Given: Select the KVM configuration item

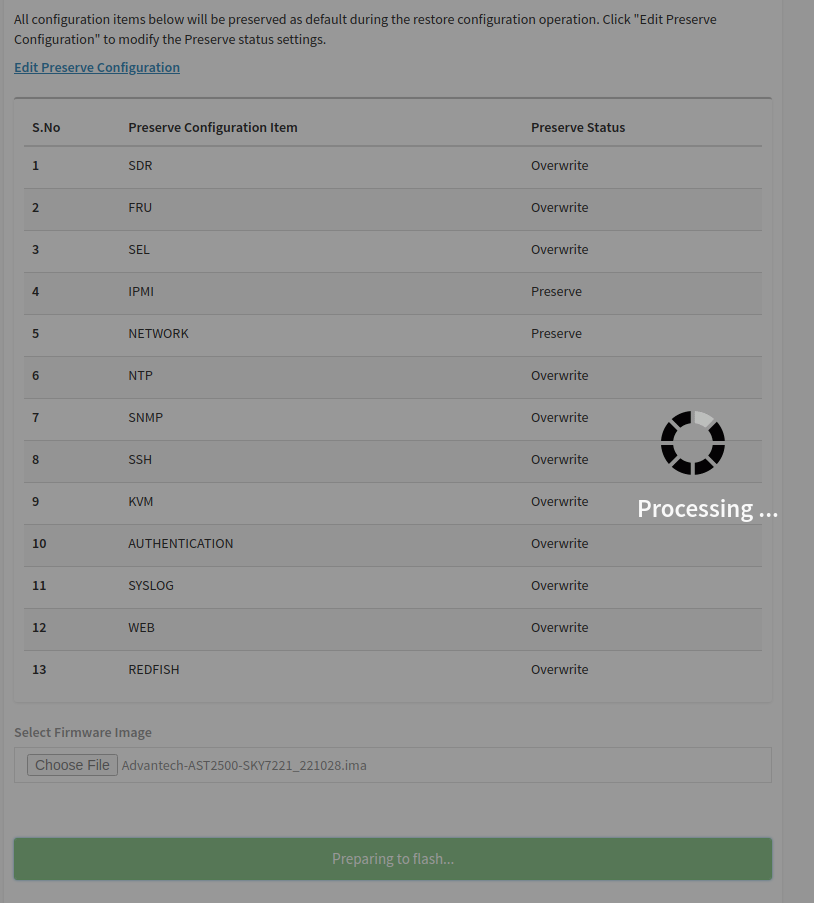Looking at the screenshot, I should (141, 502).
